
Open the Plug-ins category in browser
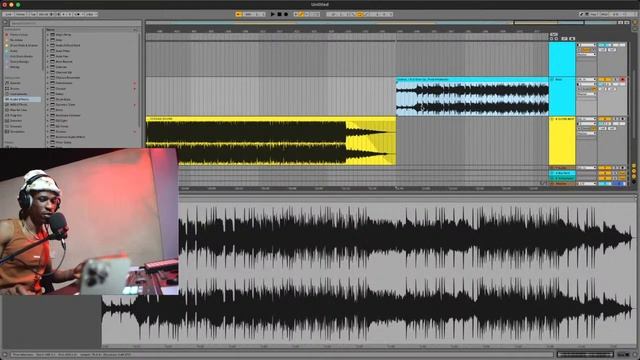(16, 116)
